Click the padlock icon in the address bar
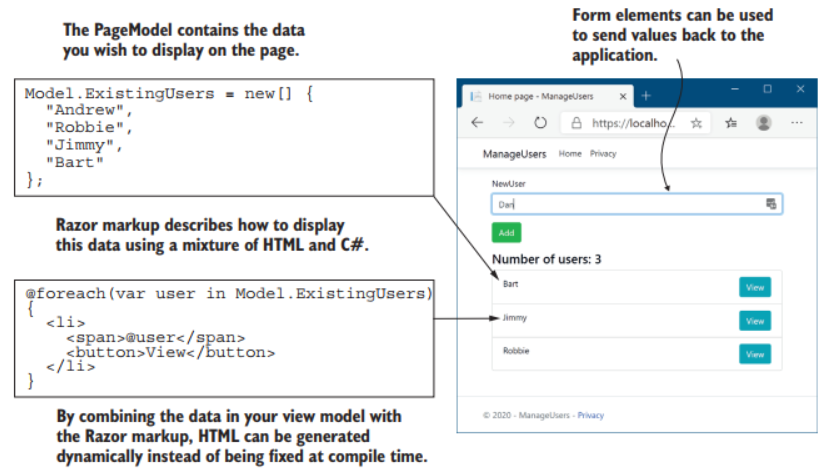834x469 pixels. [575, 123]
